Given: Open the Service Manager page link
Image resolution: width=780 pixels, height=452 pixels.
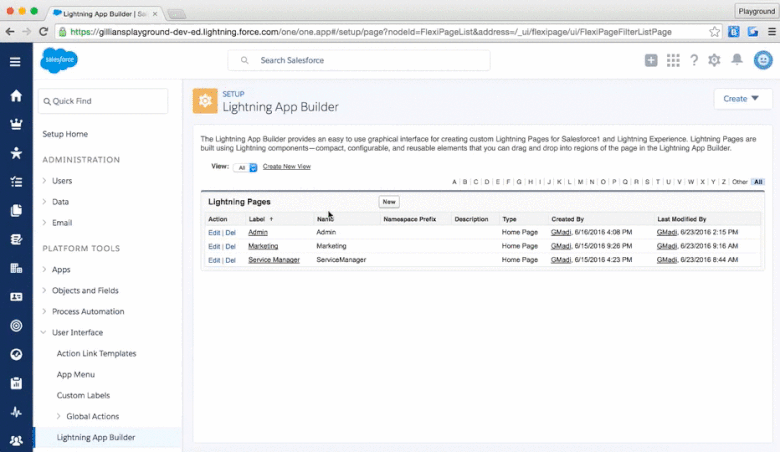Looking at the screenshot, I should click(274, 260).
